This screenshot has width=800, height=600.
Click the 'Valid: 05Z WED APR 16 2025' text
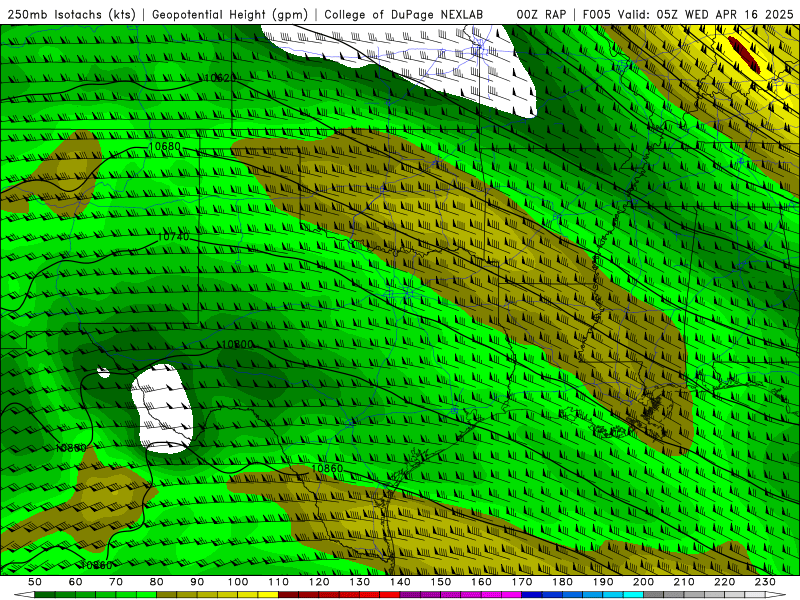pos(706,15)
